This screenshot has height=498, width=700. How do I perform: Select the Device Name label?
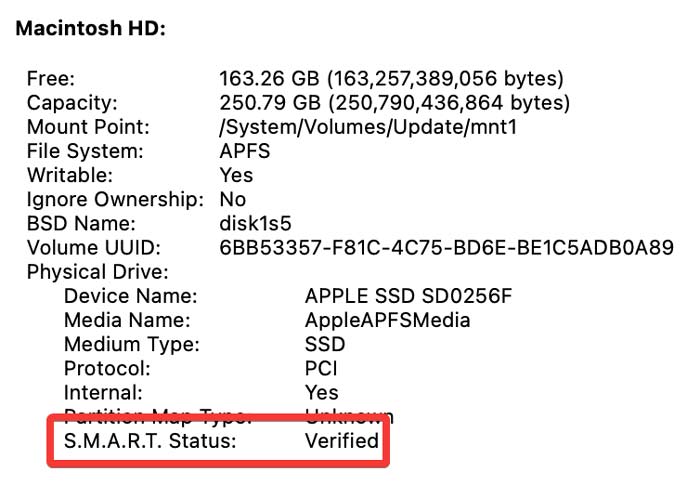(130, 296)
